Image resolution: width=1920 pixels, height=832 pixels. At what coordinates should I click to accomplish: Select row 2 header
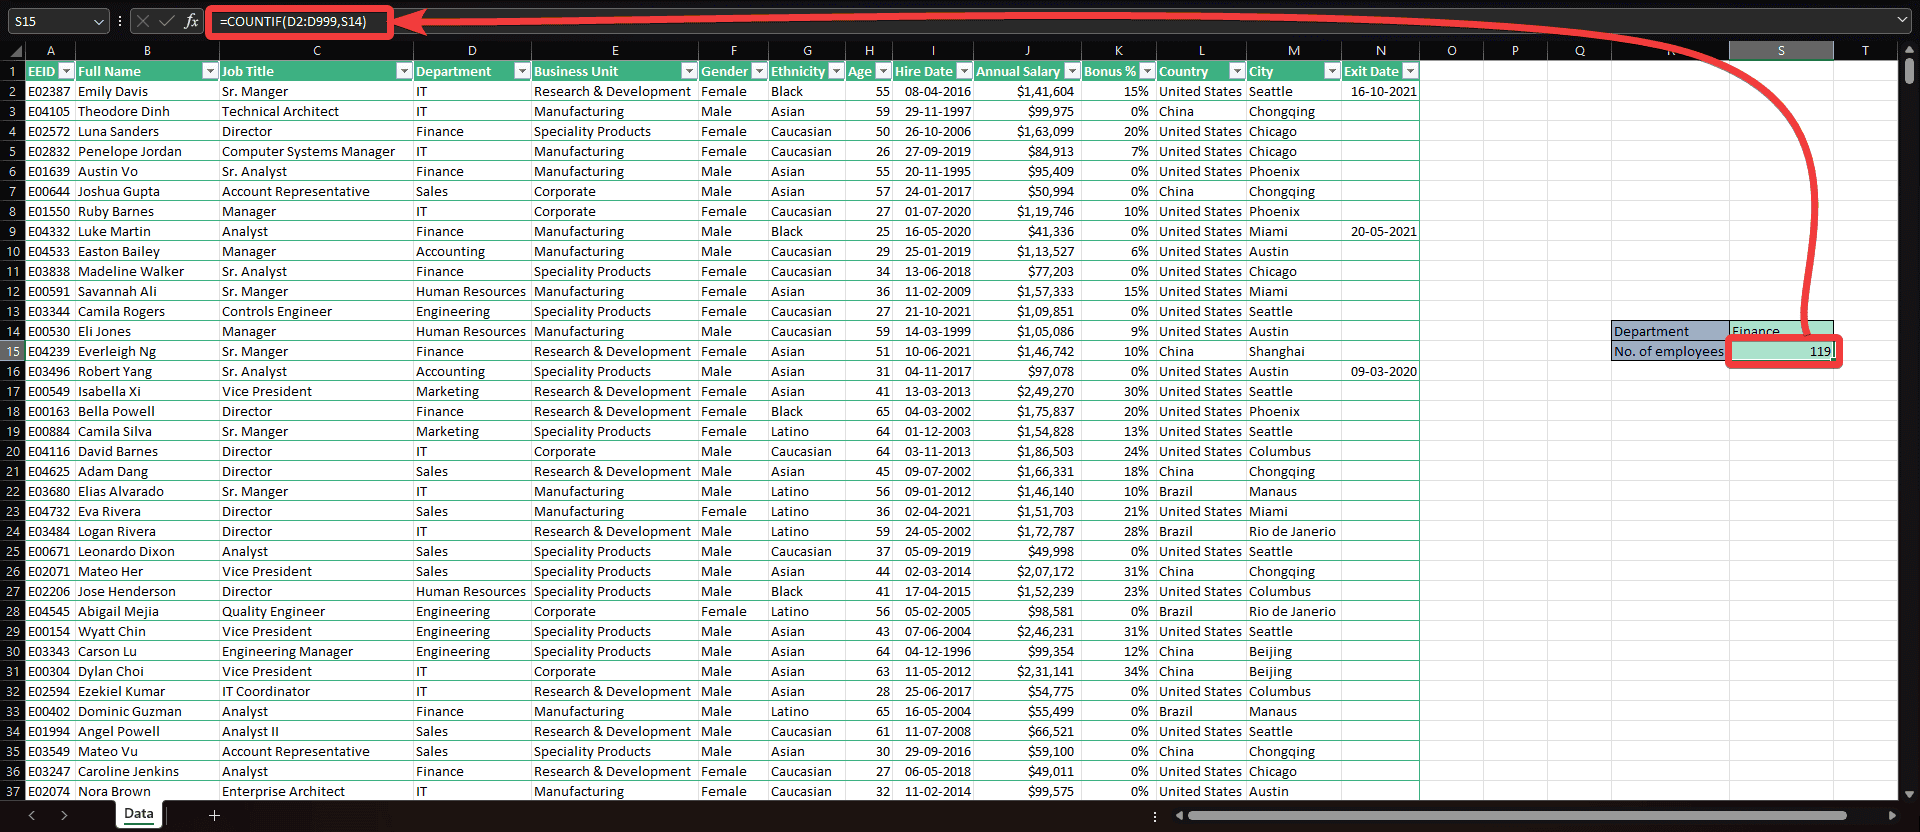pyautogui.click(x=13, y=91)
